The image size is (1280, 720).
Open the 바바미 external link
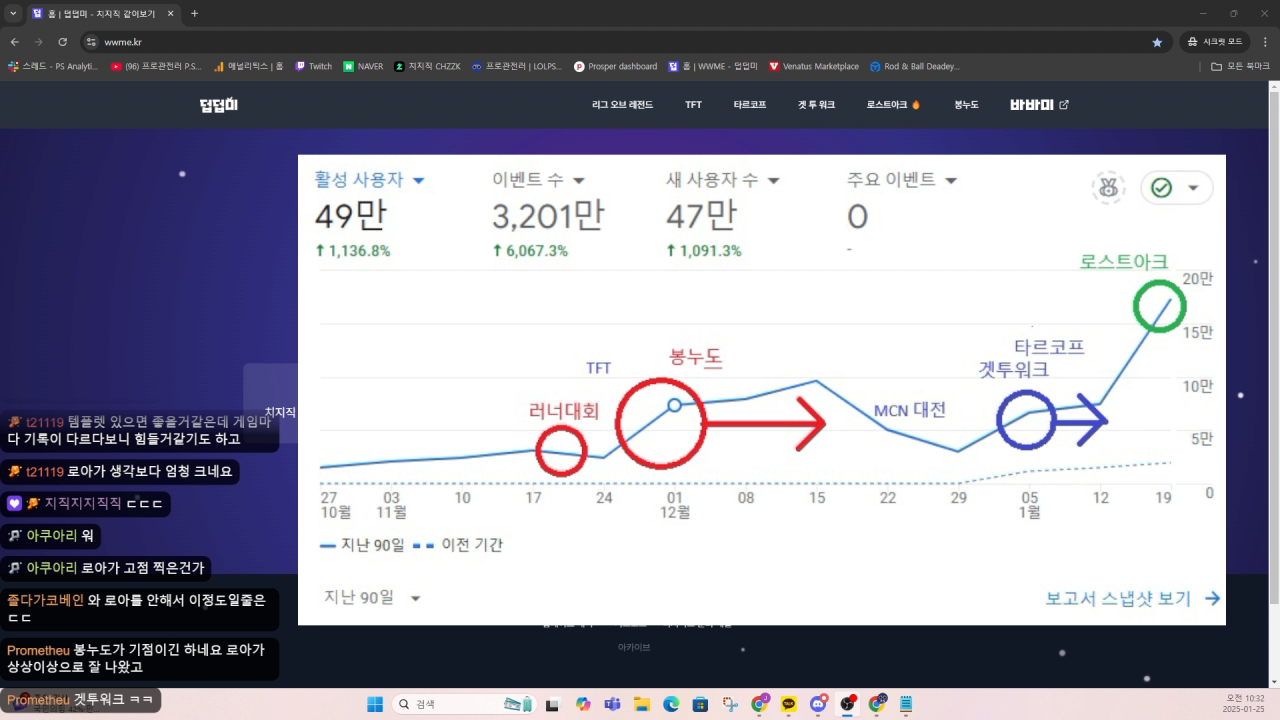tap(1039, 104)
